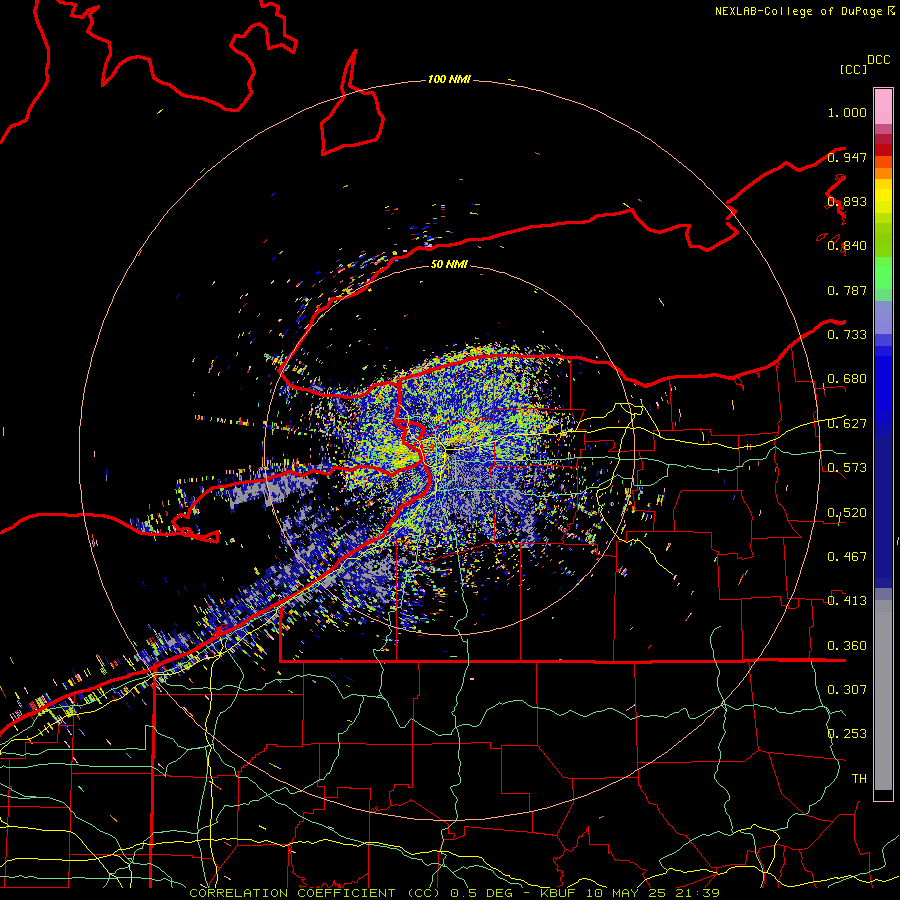Click the 0.467 scale value
The height and width of the screenshot is (900, 900).
click(847, 557)
